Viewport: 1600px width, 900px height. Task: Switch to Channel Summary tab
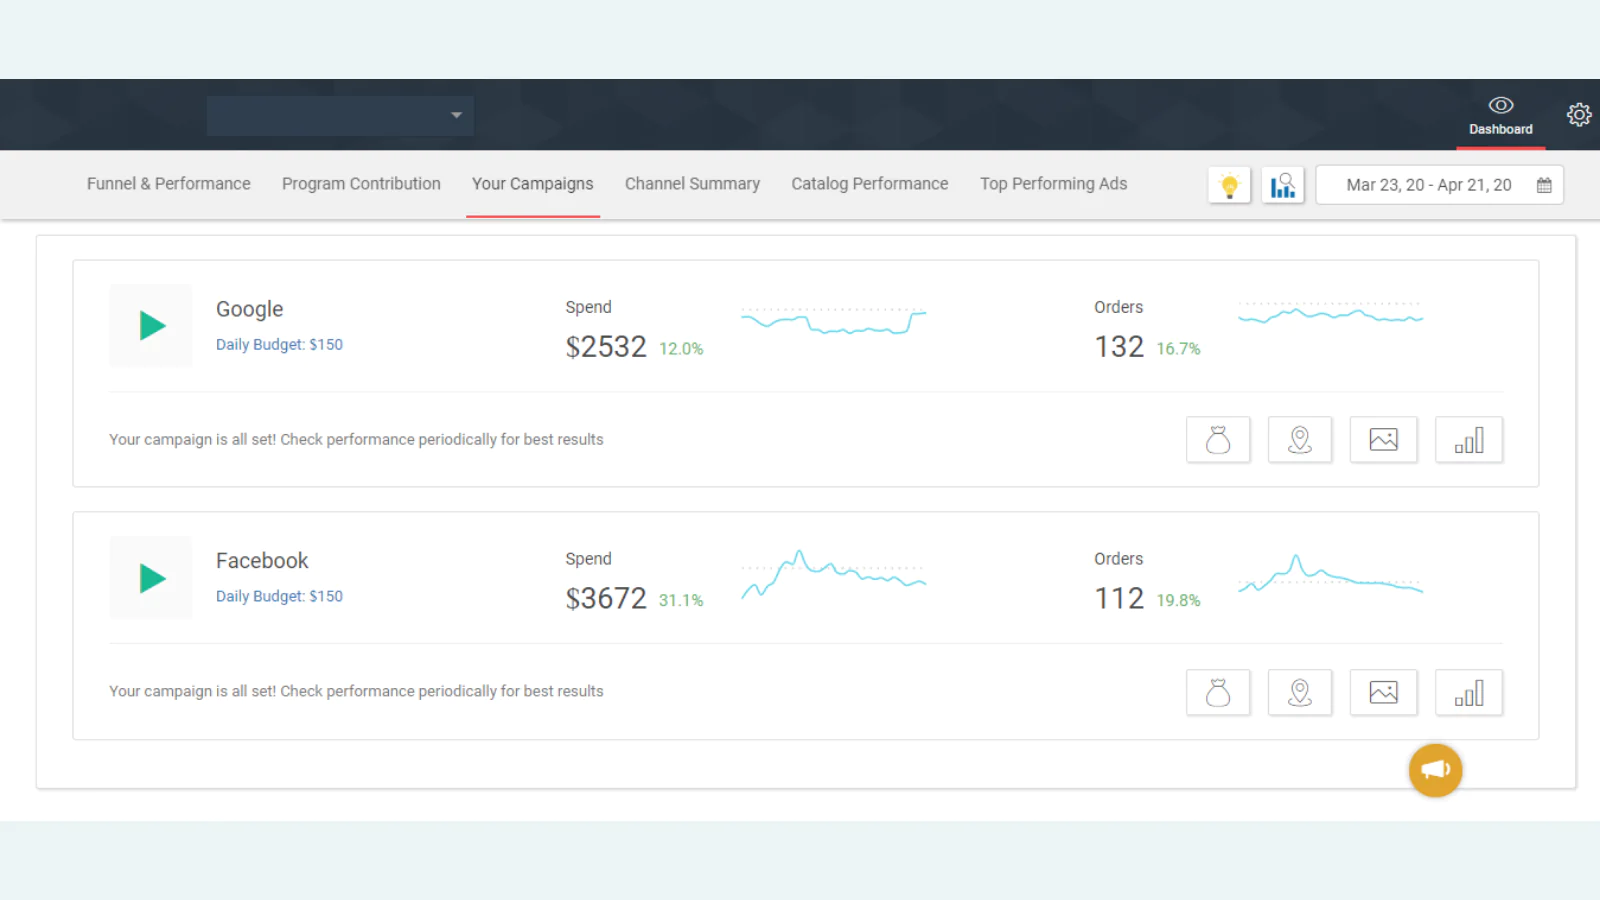(x=692, y=184)
